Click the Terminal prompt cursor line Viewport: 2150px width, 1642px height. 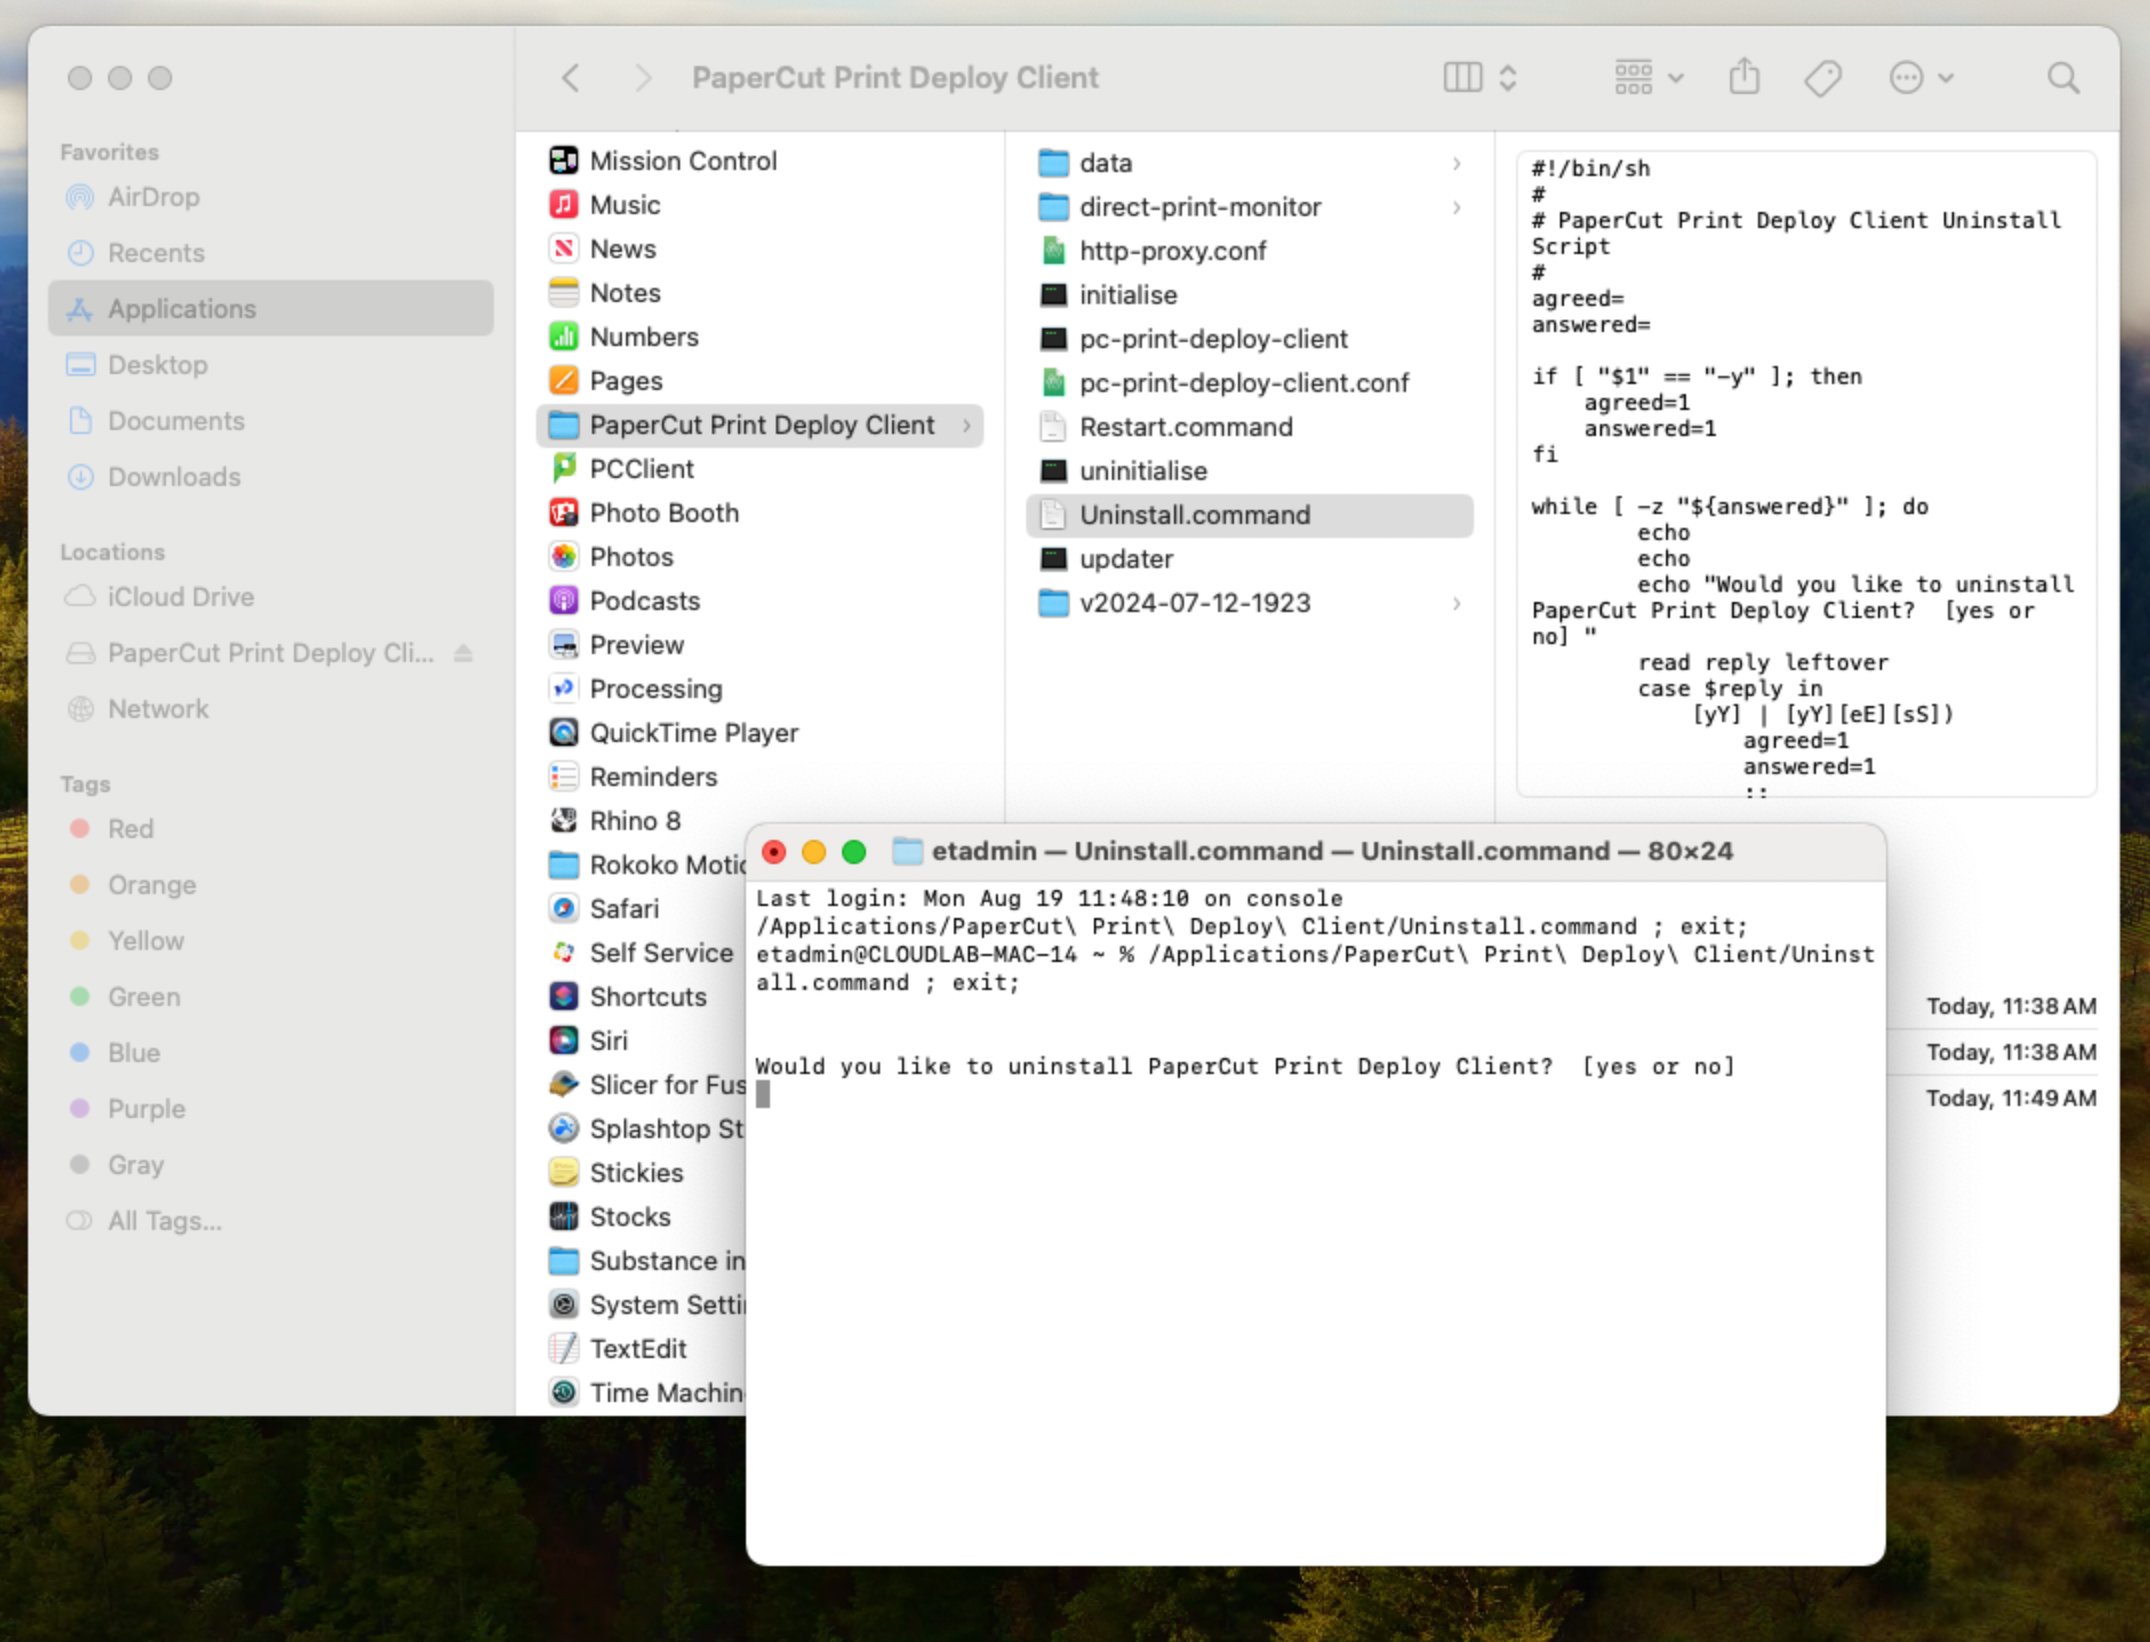point(763,1095)
